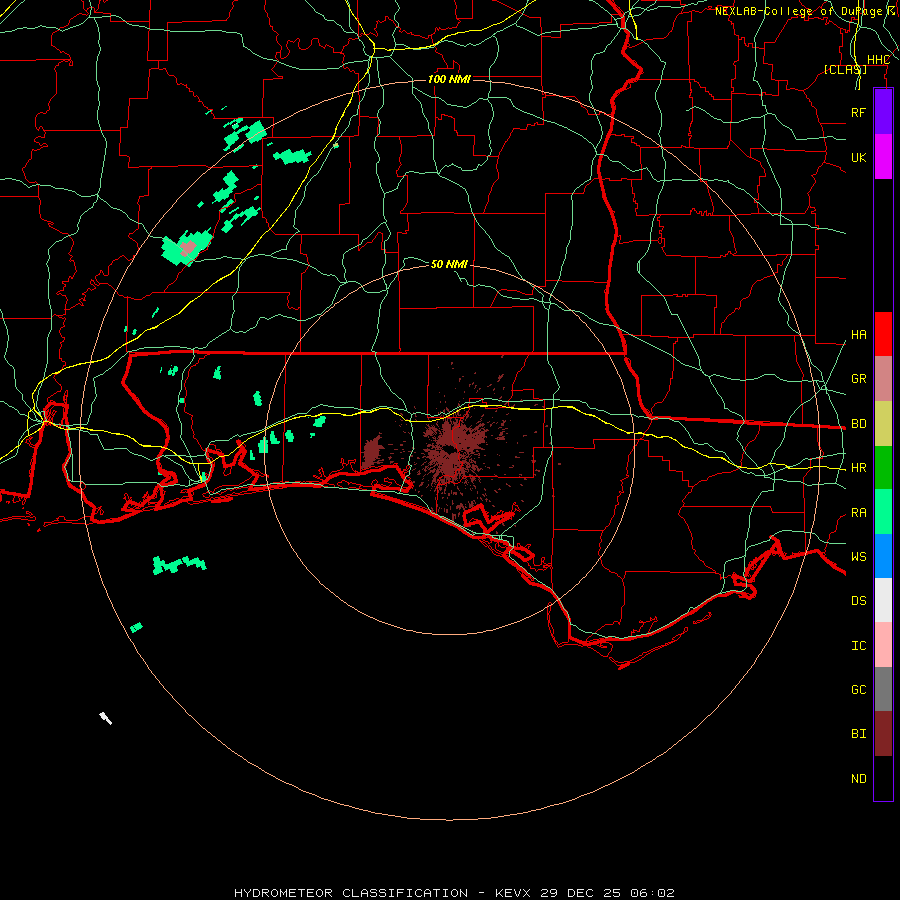Click the HA legend label
This screenshot has height=900, width=900.
[x=858, y=334]
